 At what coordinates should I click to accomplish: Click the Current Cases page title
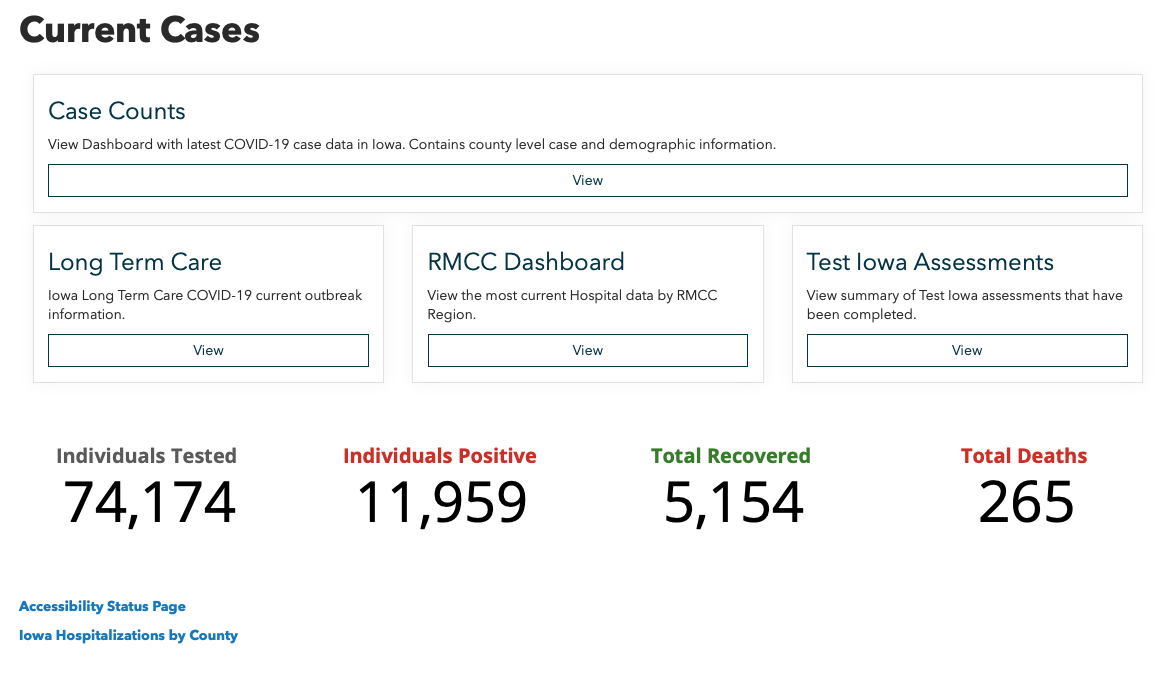pyautogui.click(x=139, y=30)
